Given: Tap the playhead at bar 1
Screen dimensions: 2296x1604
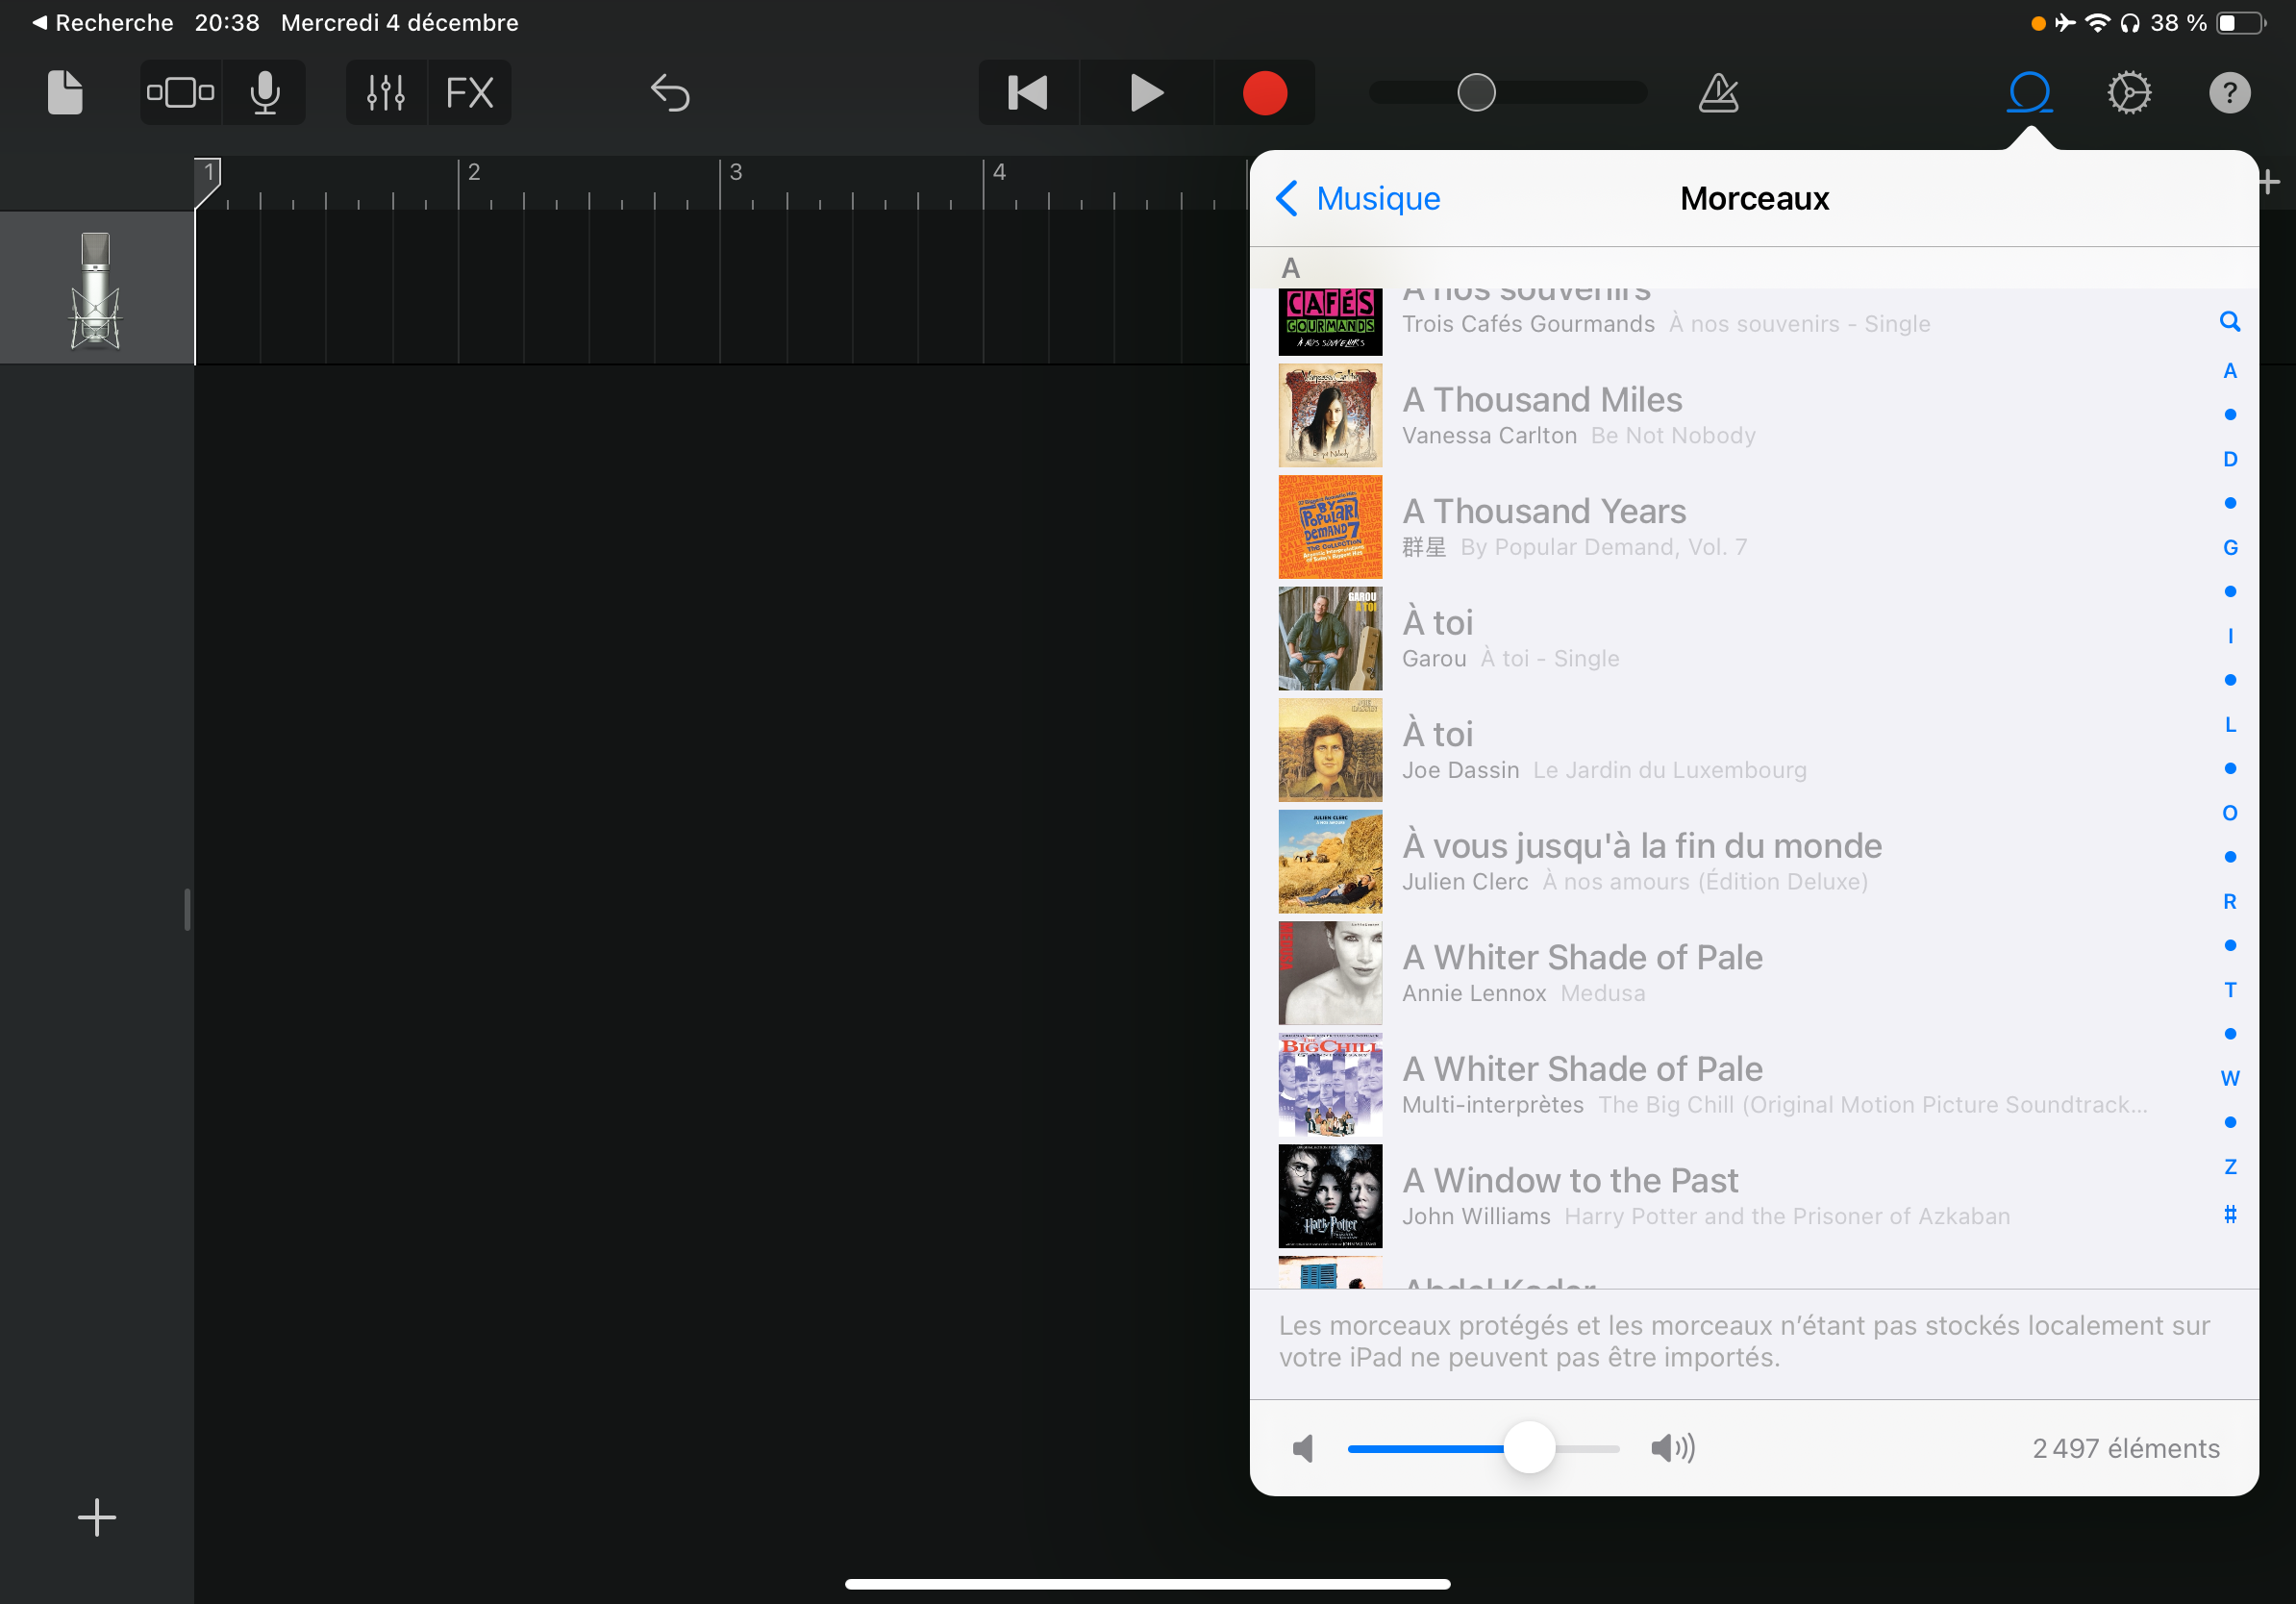Looking at the screenshot, I should 208,182.
